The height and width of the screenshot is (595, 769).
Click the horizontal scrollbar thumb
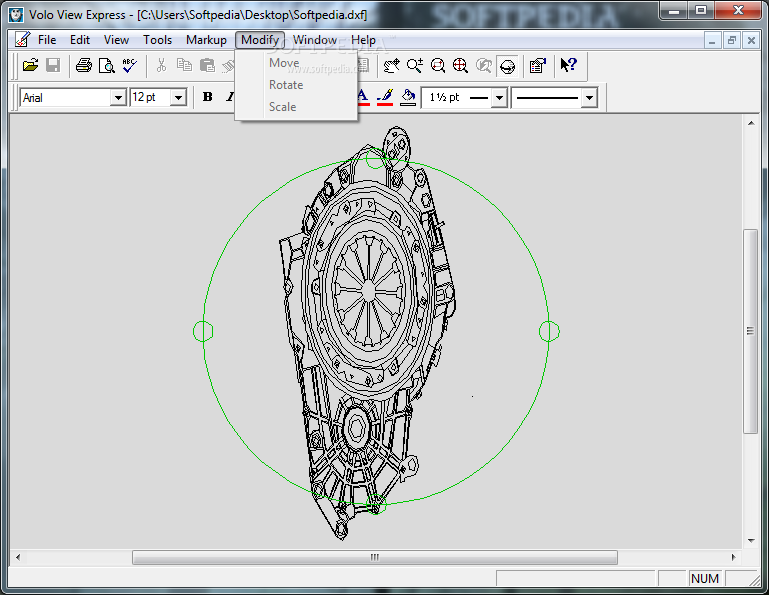375,557
